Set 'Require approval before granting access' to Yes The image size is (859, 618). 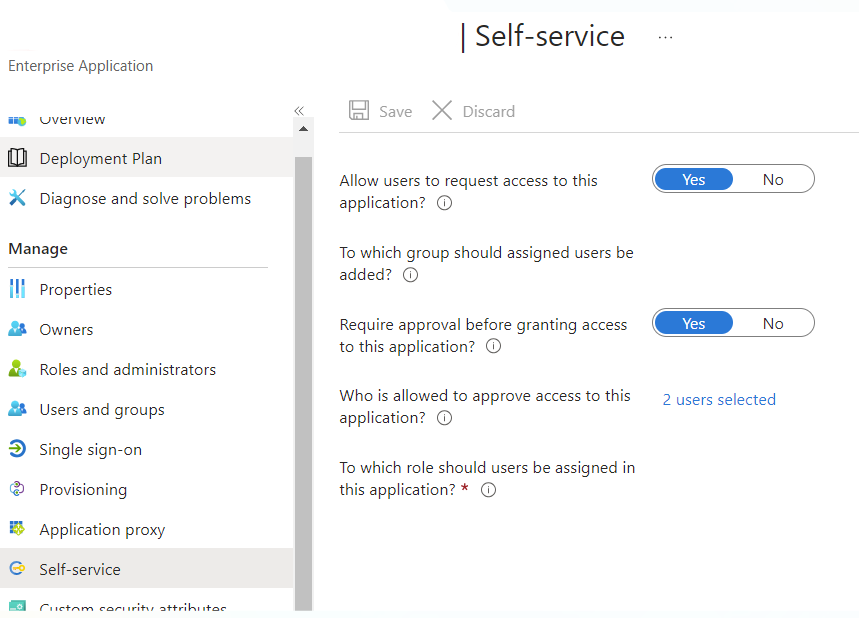694,323
